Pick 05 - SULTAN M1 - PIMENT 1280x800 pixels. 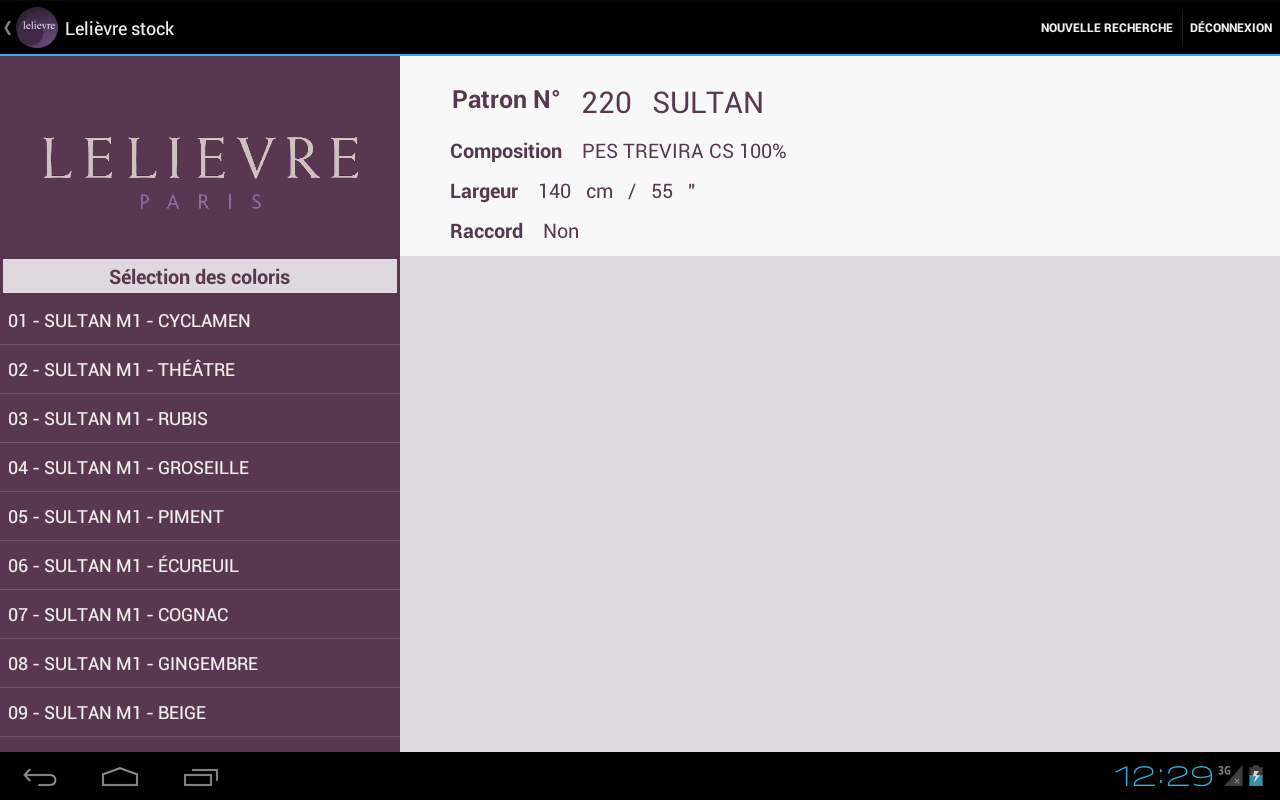pyautogui.click(x=200, y=517)
